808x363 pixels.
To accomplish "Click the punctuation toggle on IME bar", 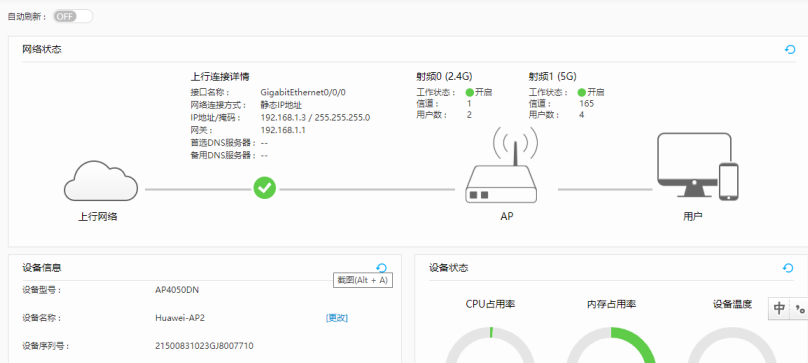I will click(799, 308).
